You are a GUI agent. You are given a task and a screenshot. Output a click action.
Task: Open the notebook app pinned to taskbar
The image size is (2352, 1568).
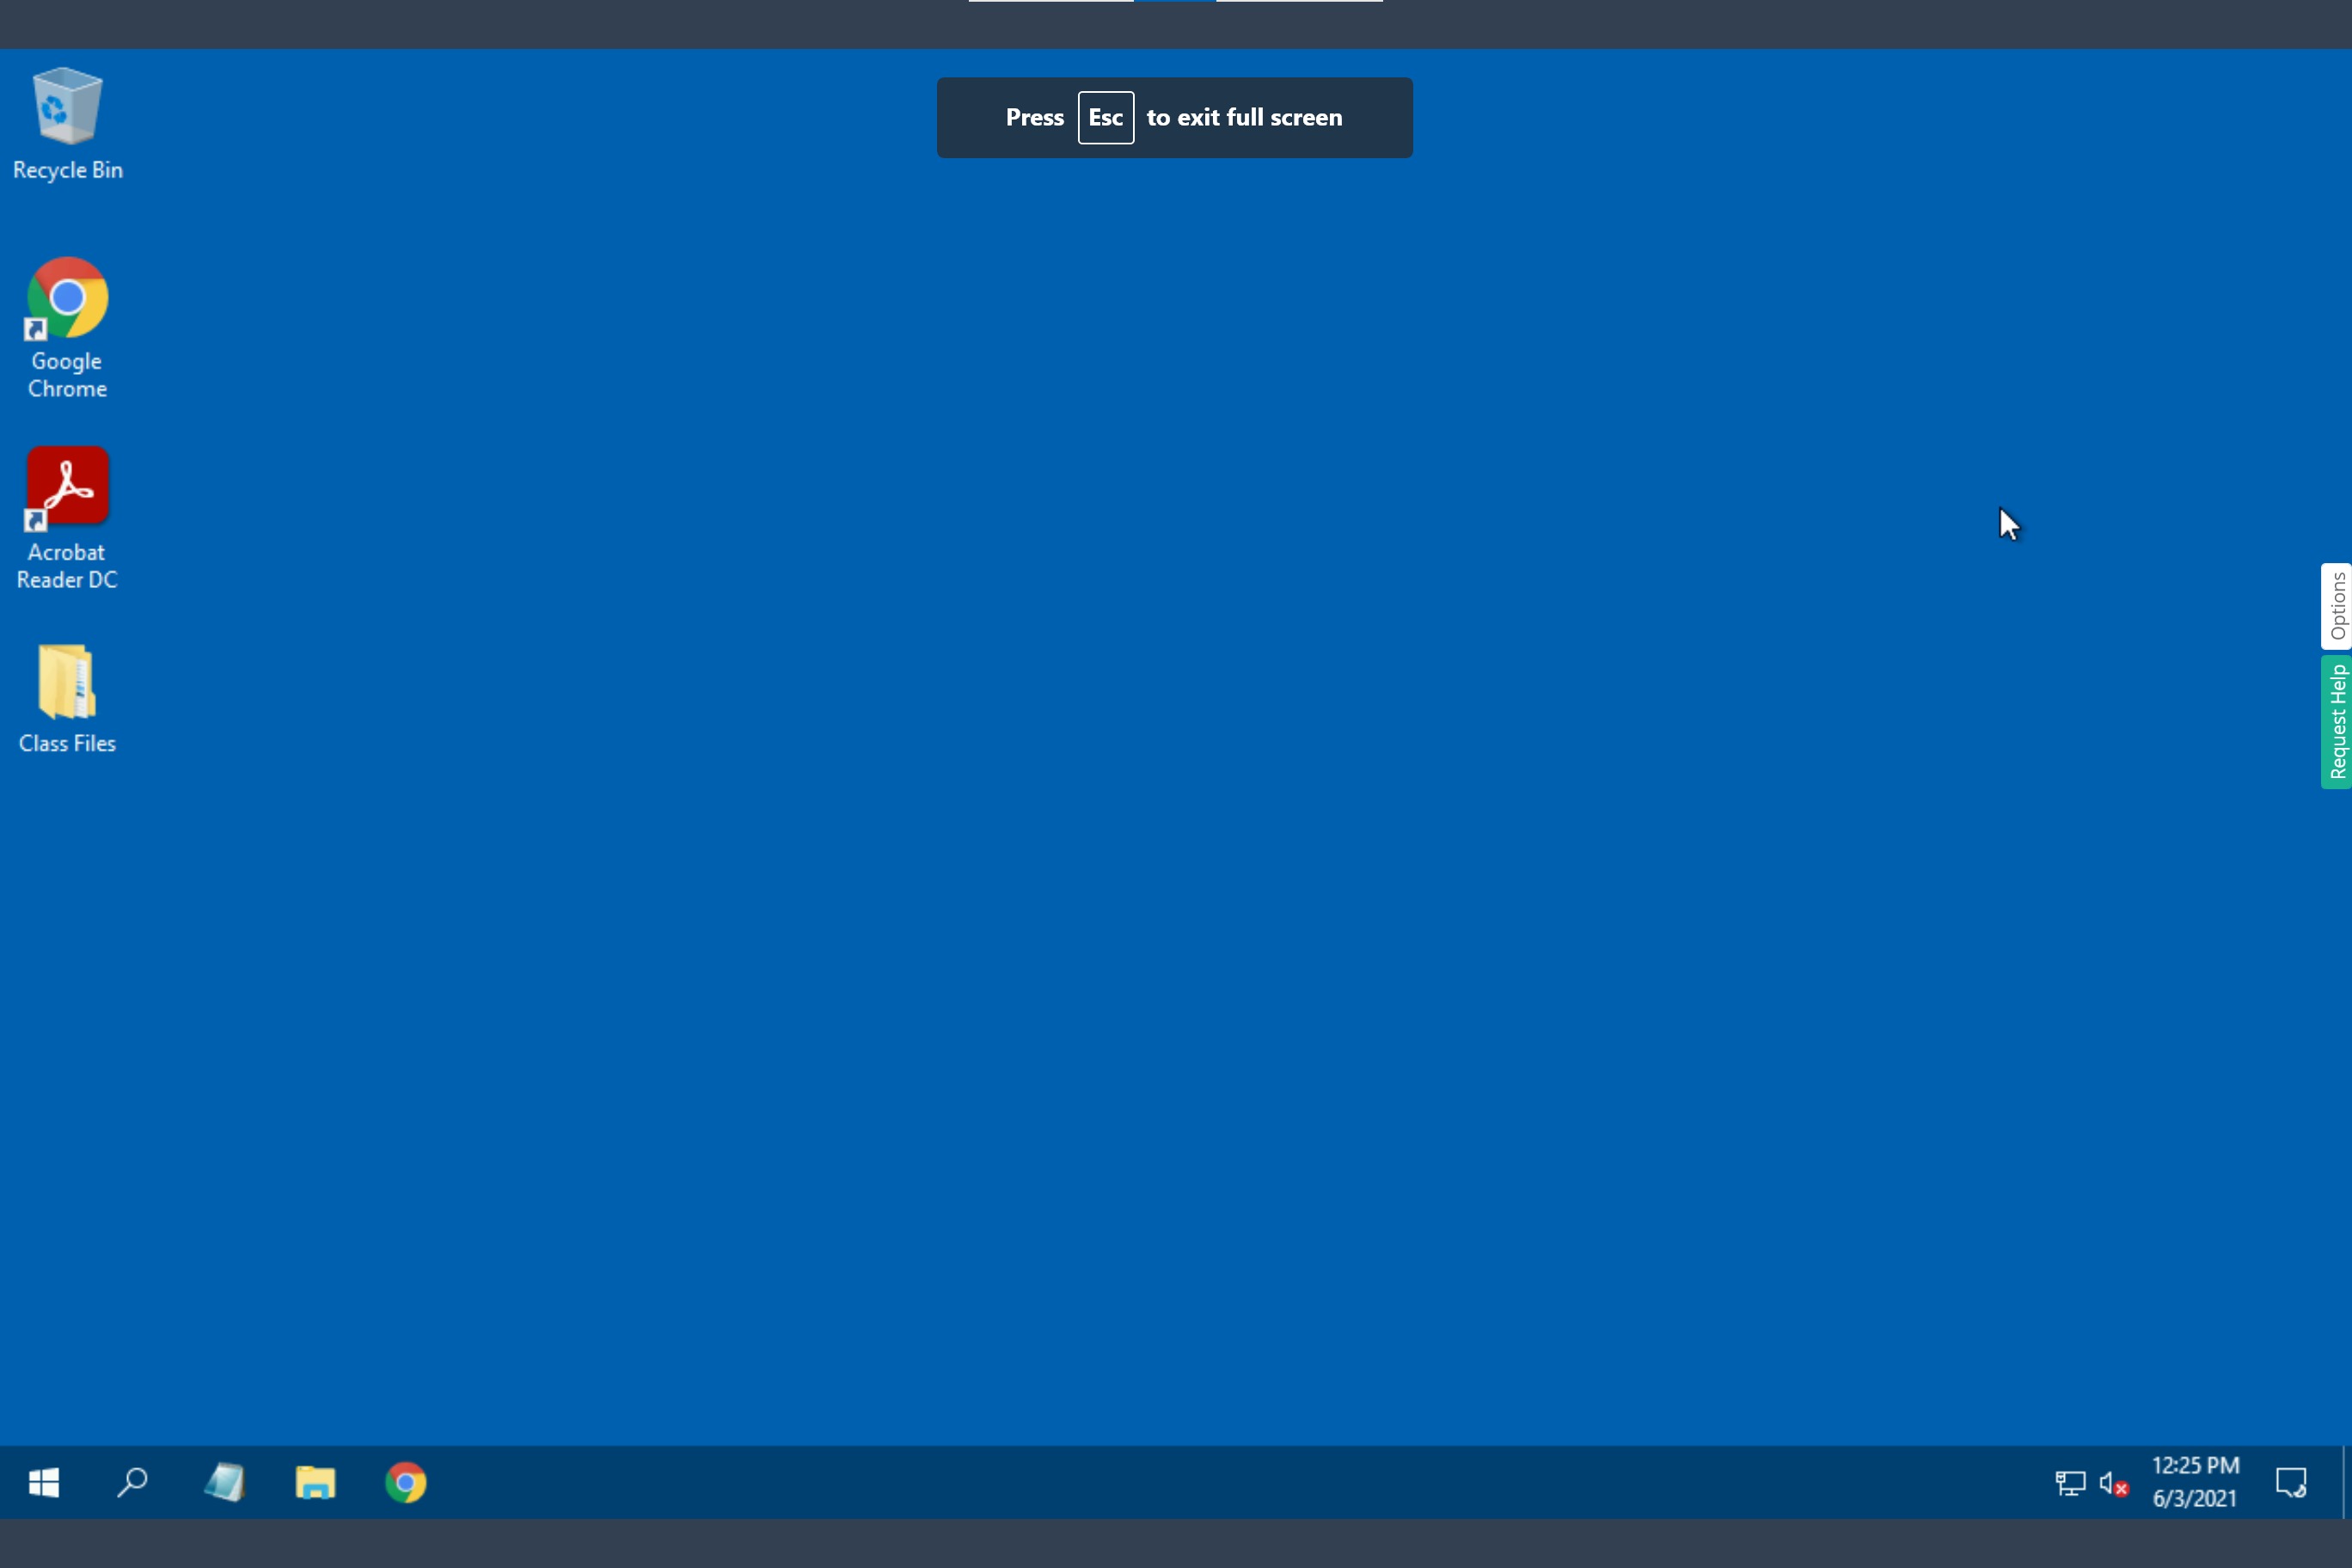coord(224,1482)
